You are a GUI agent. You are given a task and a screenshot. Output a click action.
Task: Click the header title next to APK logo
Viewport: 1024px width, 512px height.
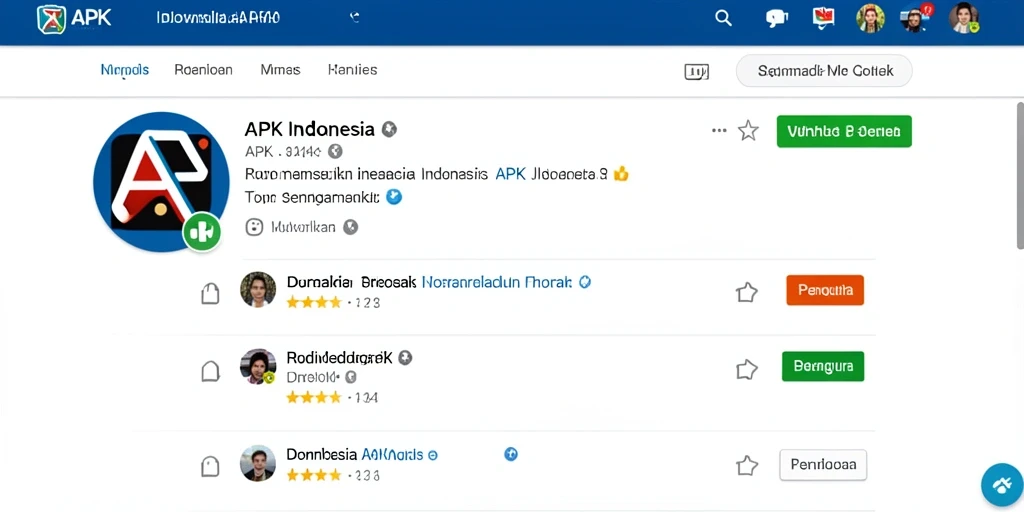[x=218, y=18]
